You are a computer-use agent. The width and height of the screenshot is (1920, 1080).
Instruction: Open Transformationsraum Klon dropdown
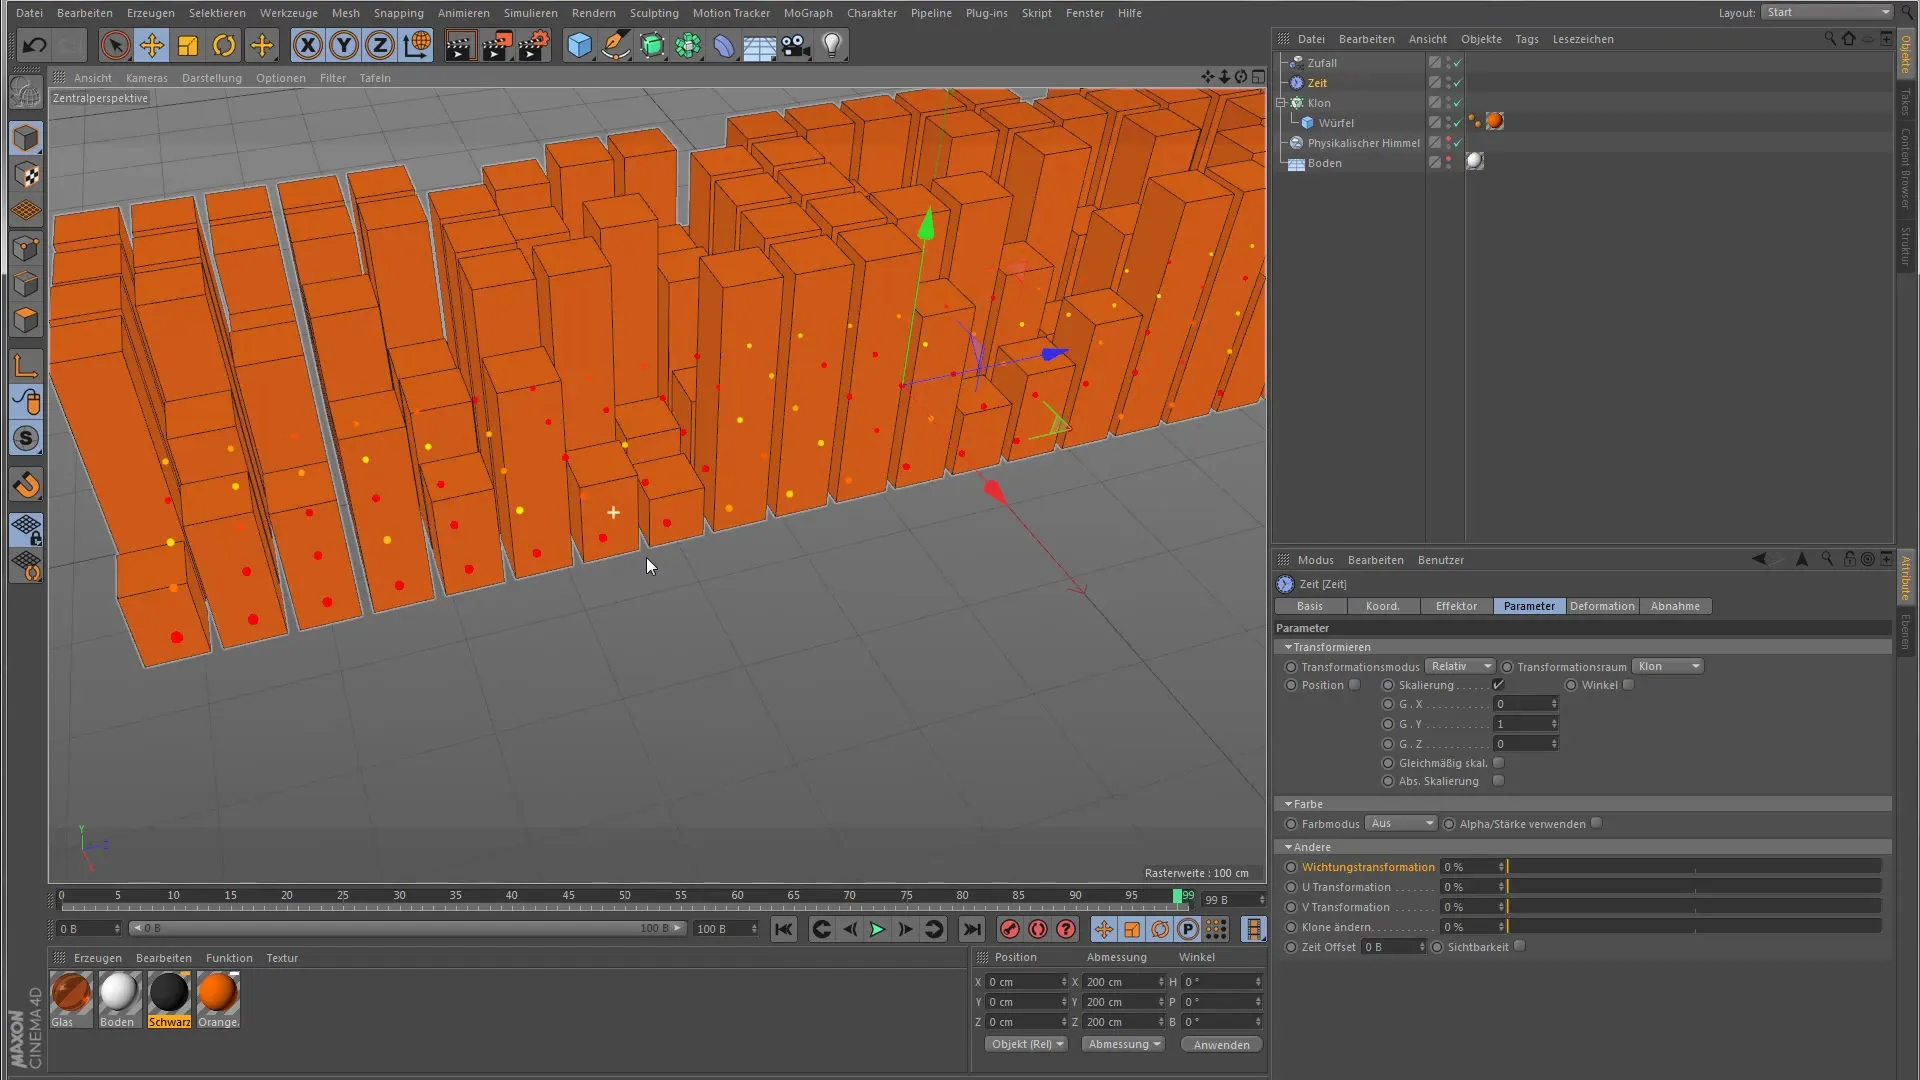(x=1667, y=666)
